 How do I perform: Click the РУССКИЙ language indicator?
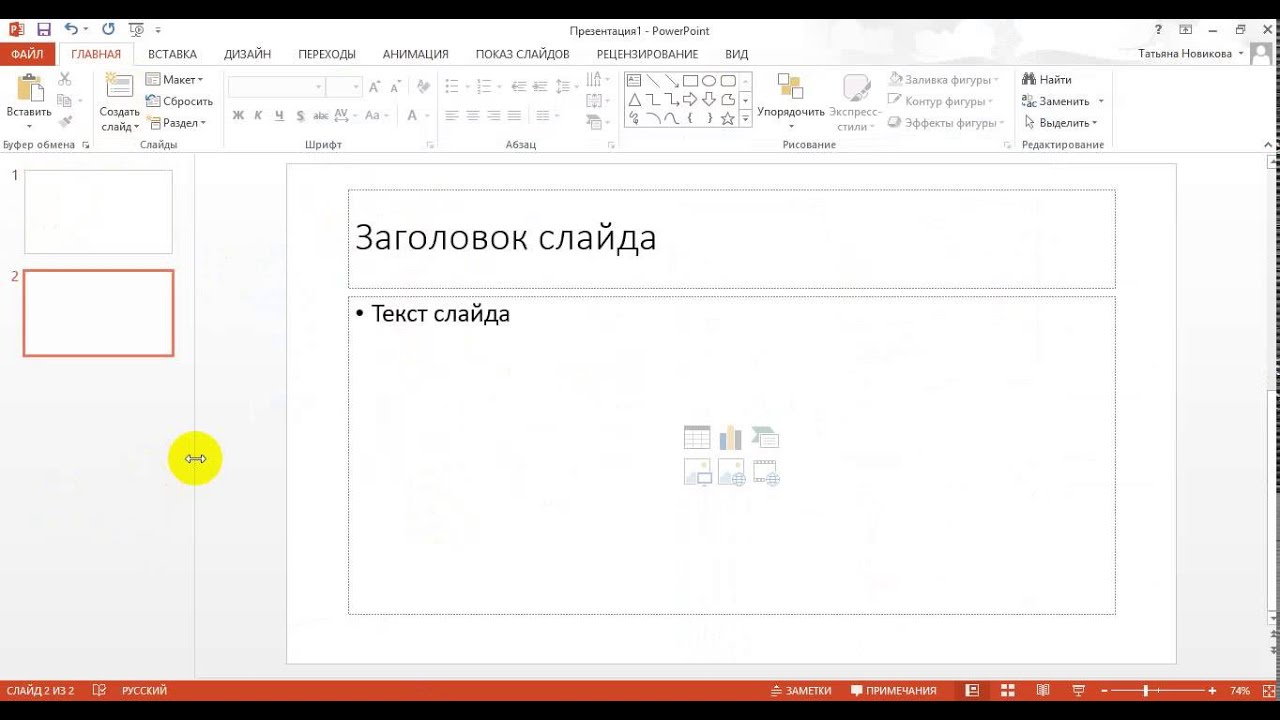coord(144,690)
